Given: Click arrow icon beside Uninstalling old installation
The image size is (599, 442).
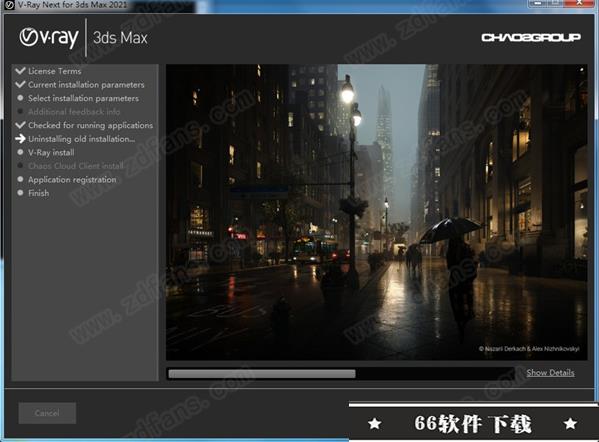Looking at the screenshot, I should point(20,139).
